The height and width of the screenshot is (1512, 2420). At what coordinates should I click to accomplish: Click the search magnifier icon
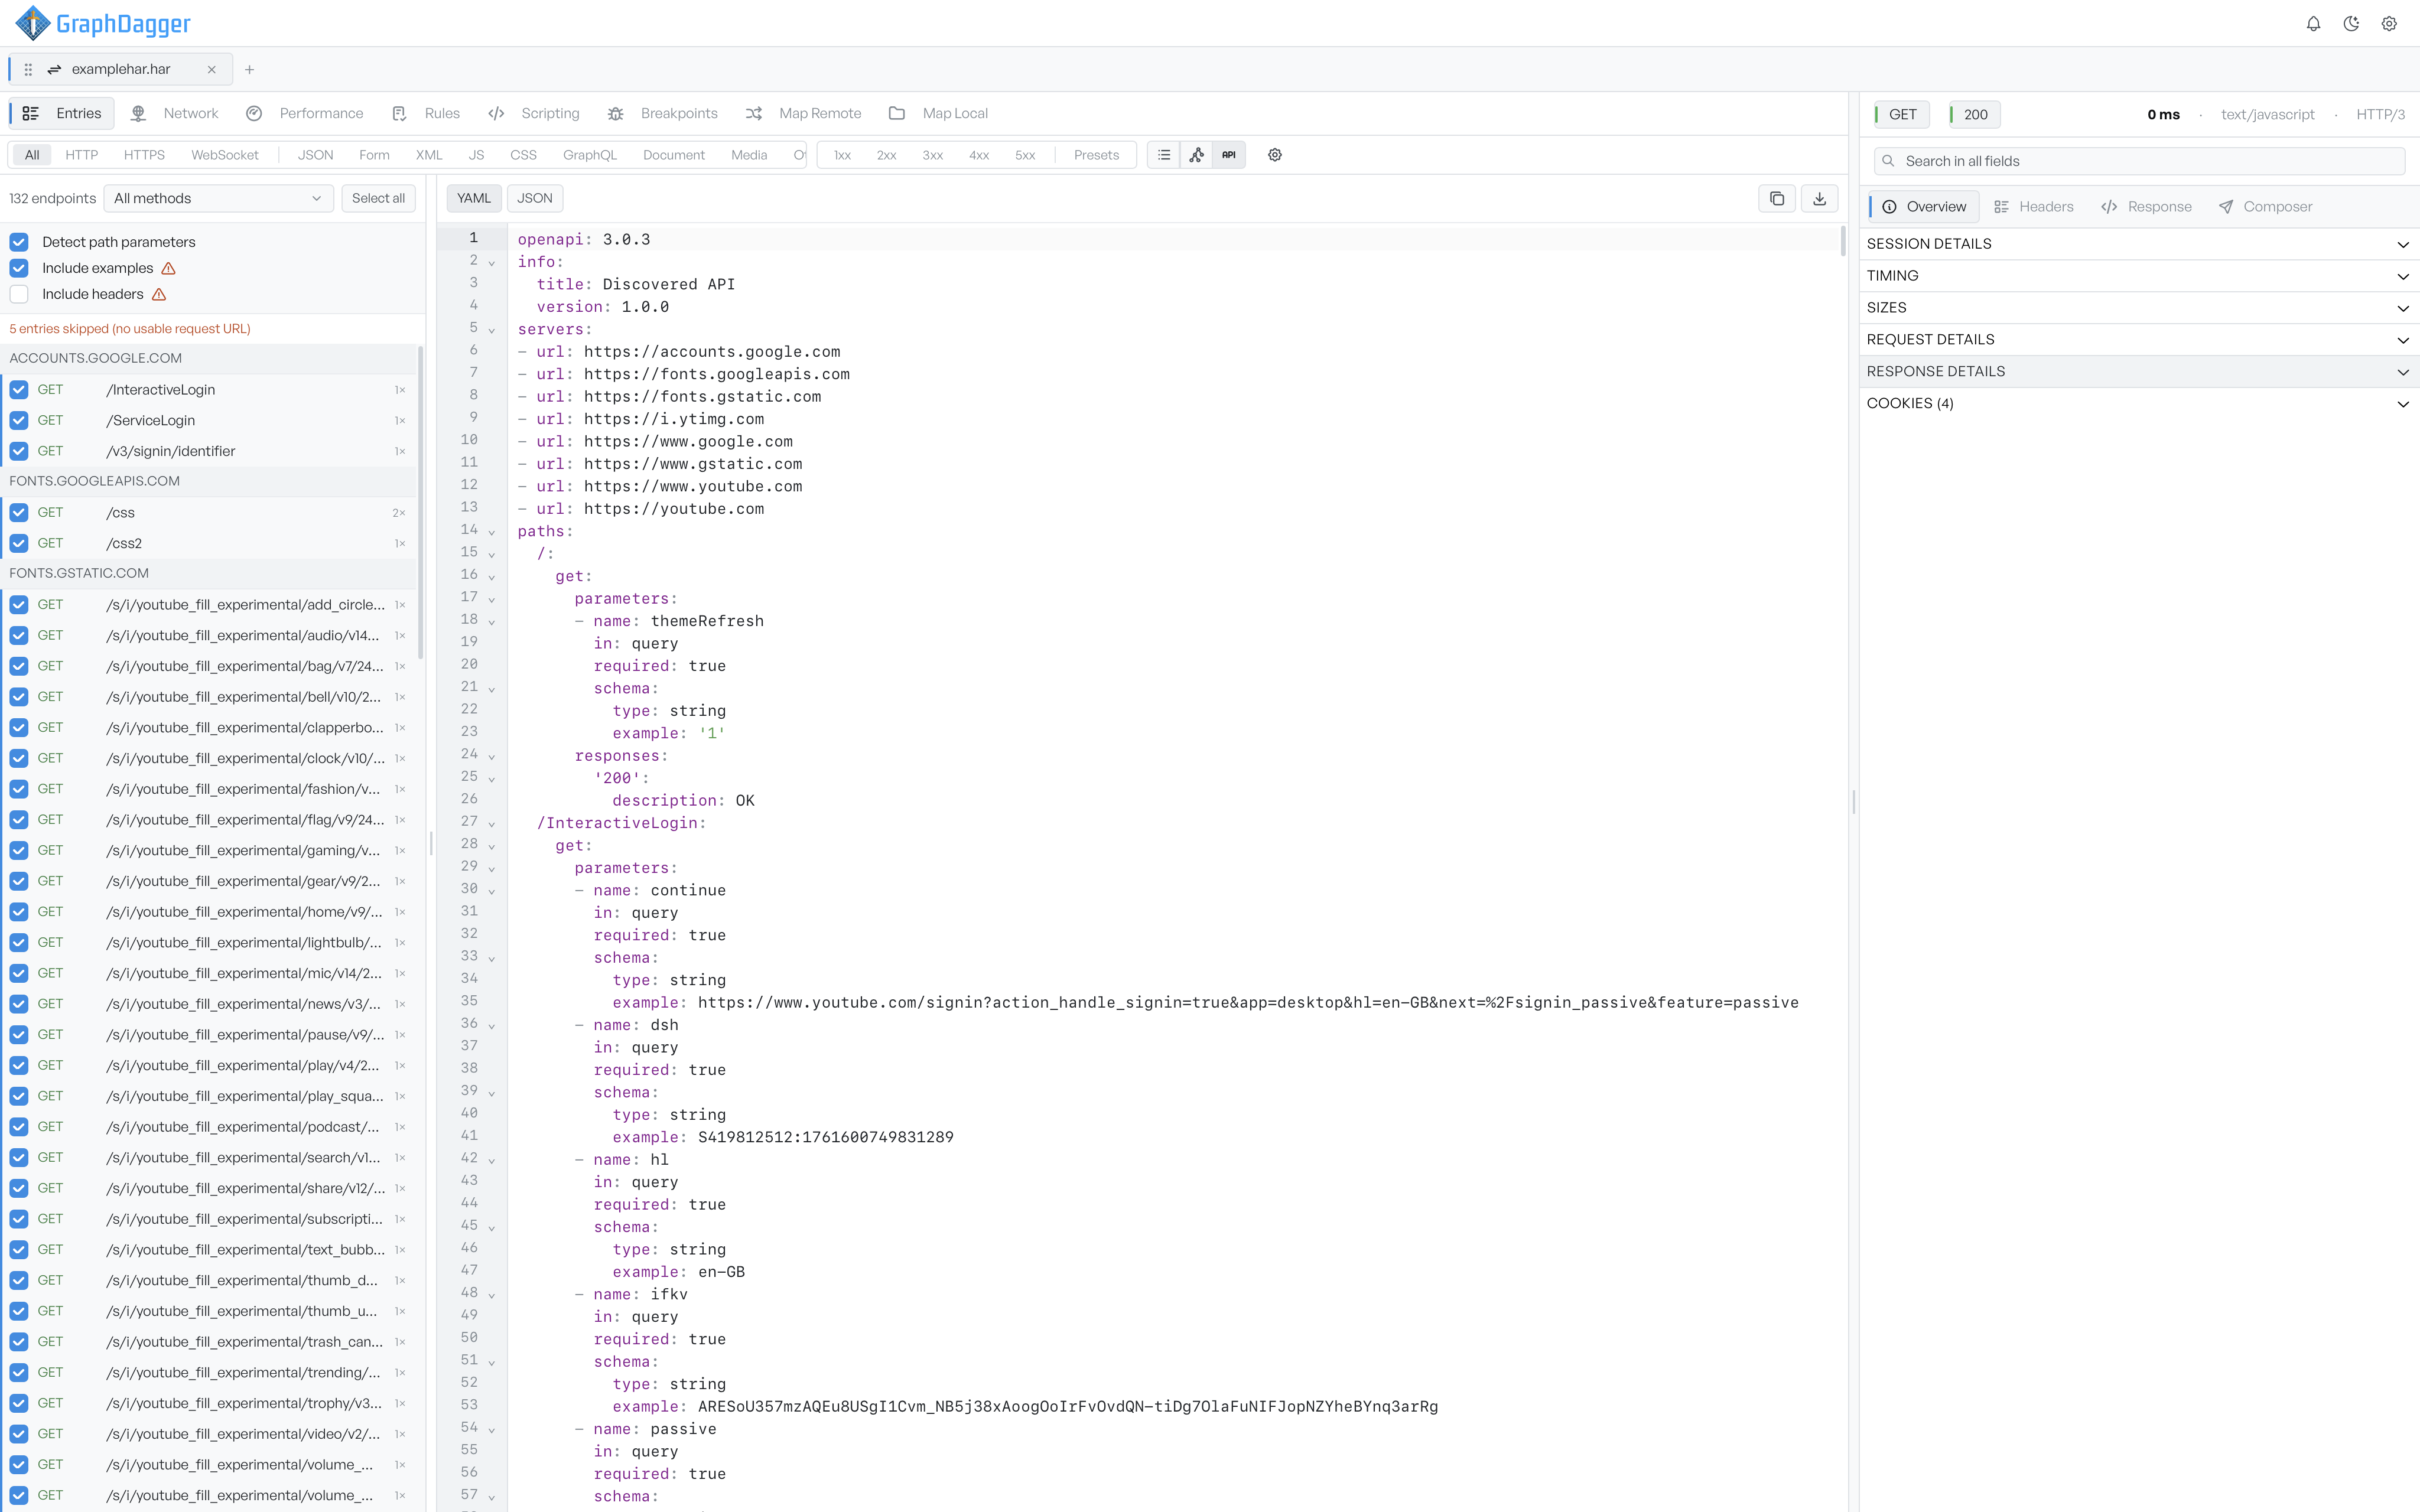coord(1888,161)
